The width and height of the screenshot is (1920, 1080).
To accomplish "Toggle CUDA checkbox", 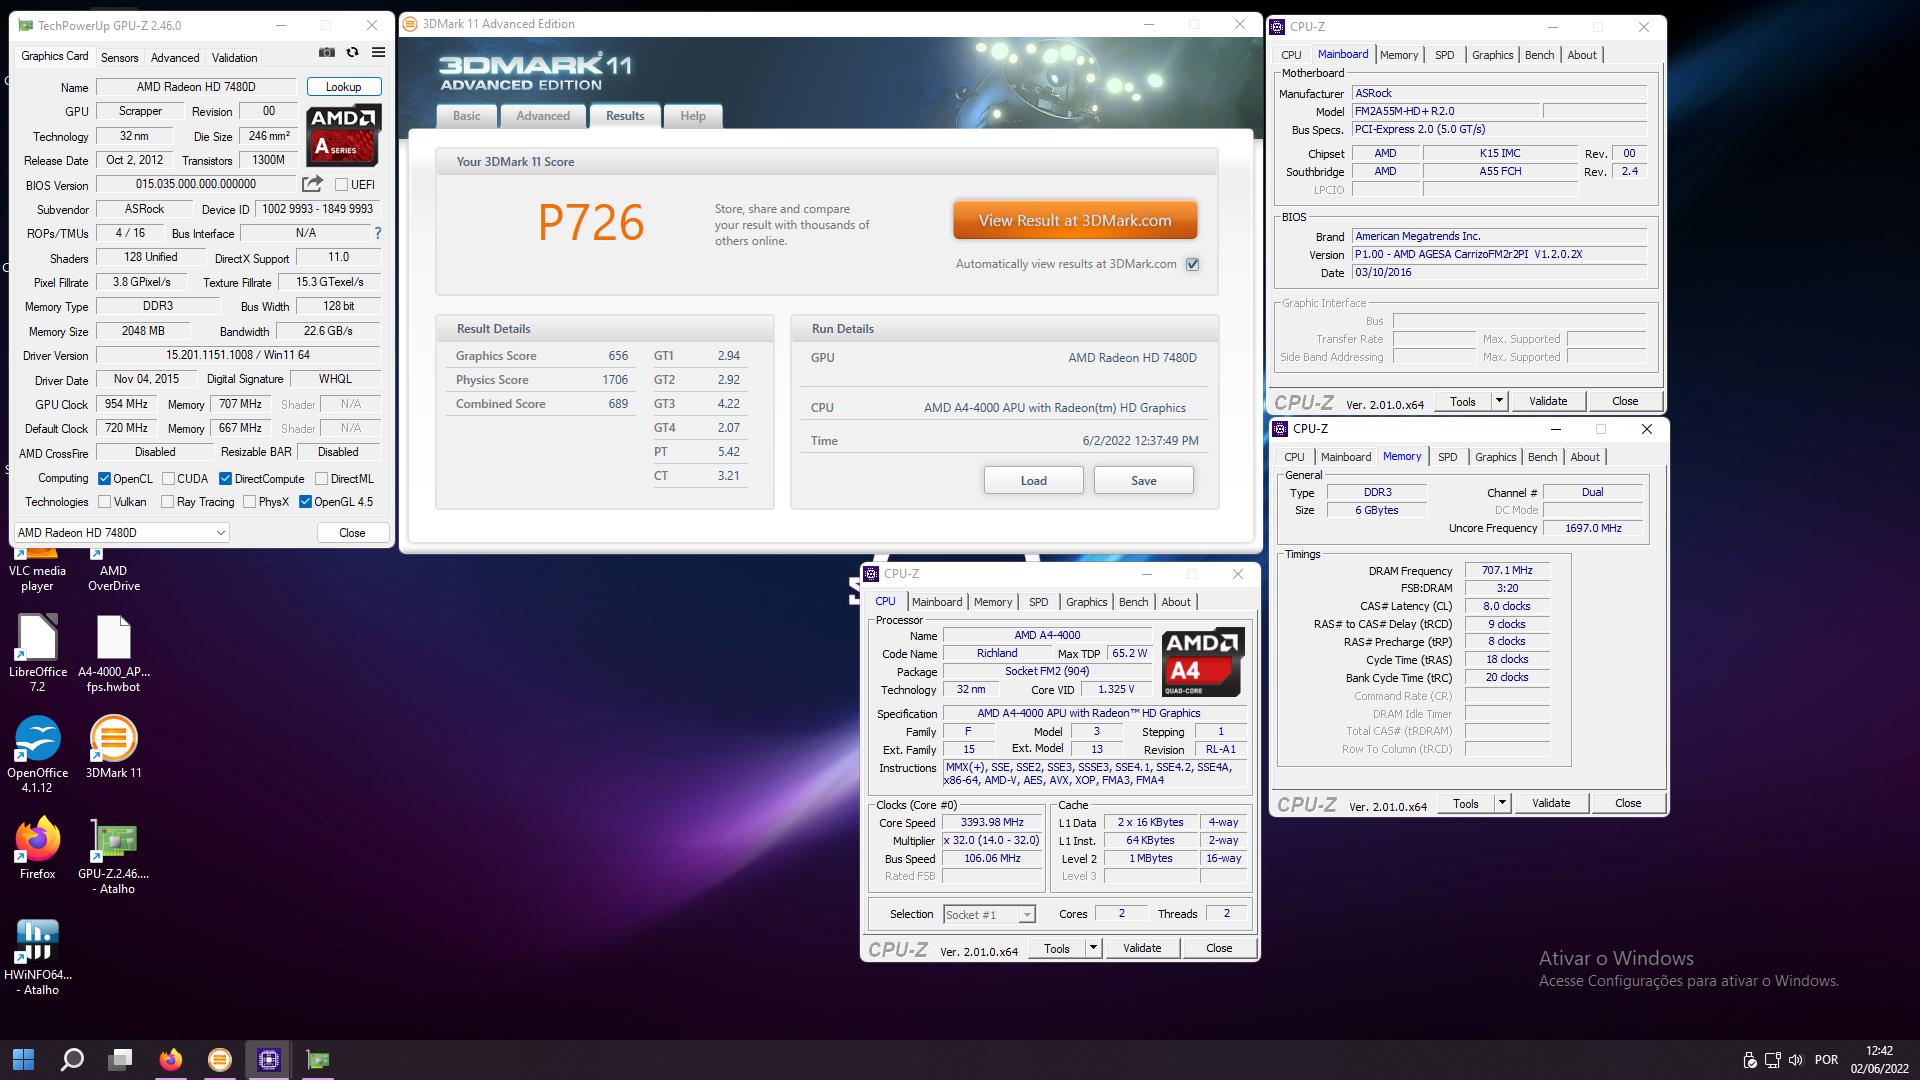I will point(168,479).
